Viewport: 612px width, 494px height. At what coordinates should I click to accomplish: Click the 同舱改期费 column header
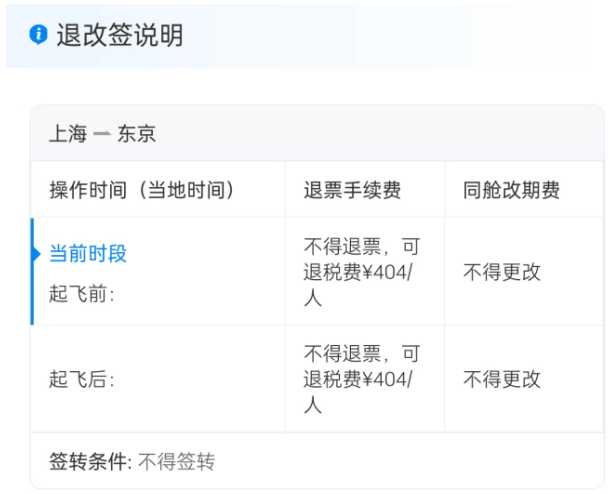coord(512,190)
